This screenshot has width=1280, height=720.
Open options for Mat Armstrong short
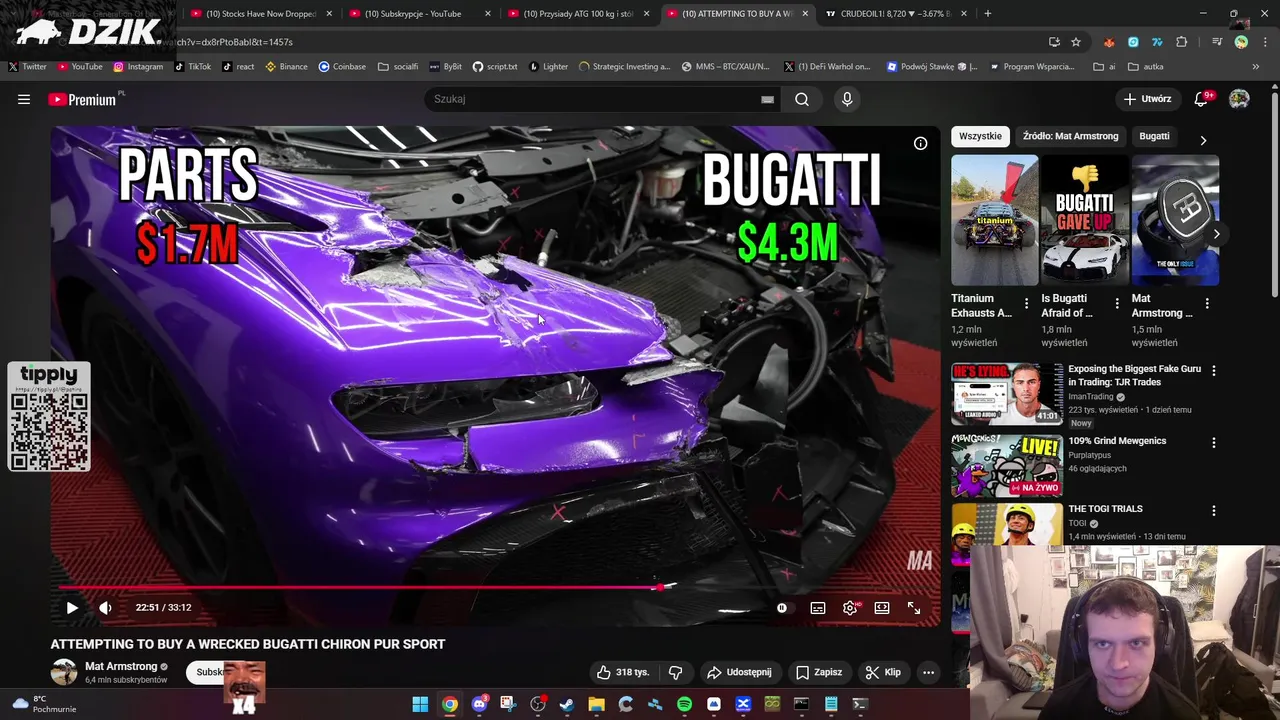pyautogui.click(x=1207, y=303)
